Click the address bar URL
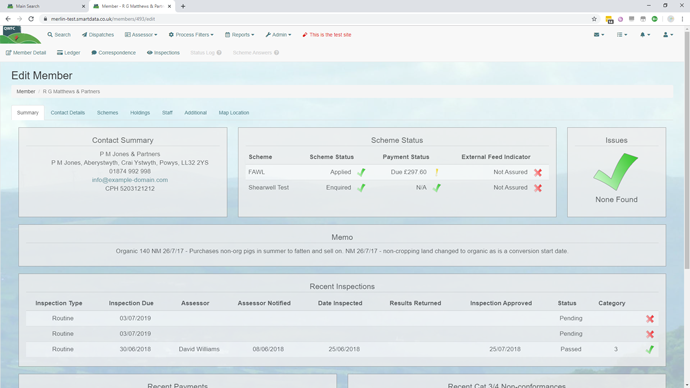690x388 pixels. 103,19
